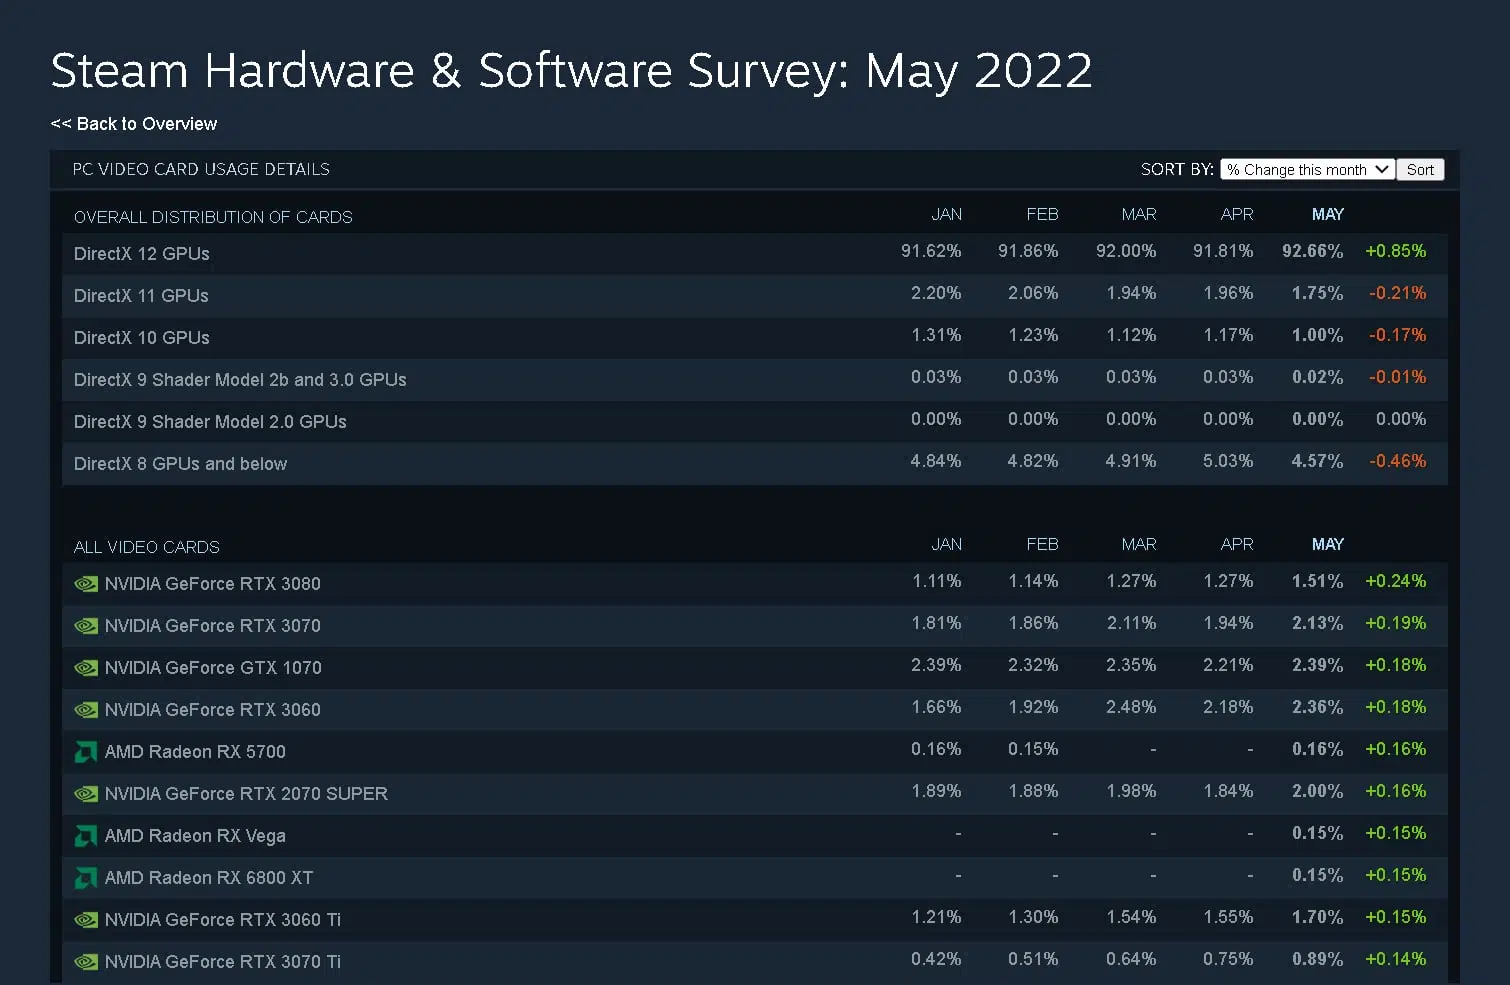Click the Sort button

[1420, 170]
